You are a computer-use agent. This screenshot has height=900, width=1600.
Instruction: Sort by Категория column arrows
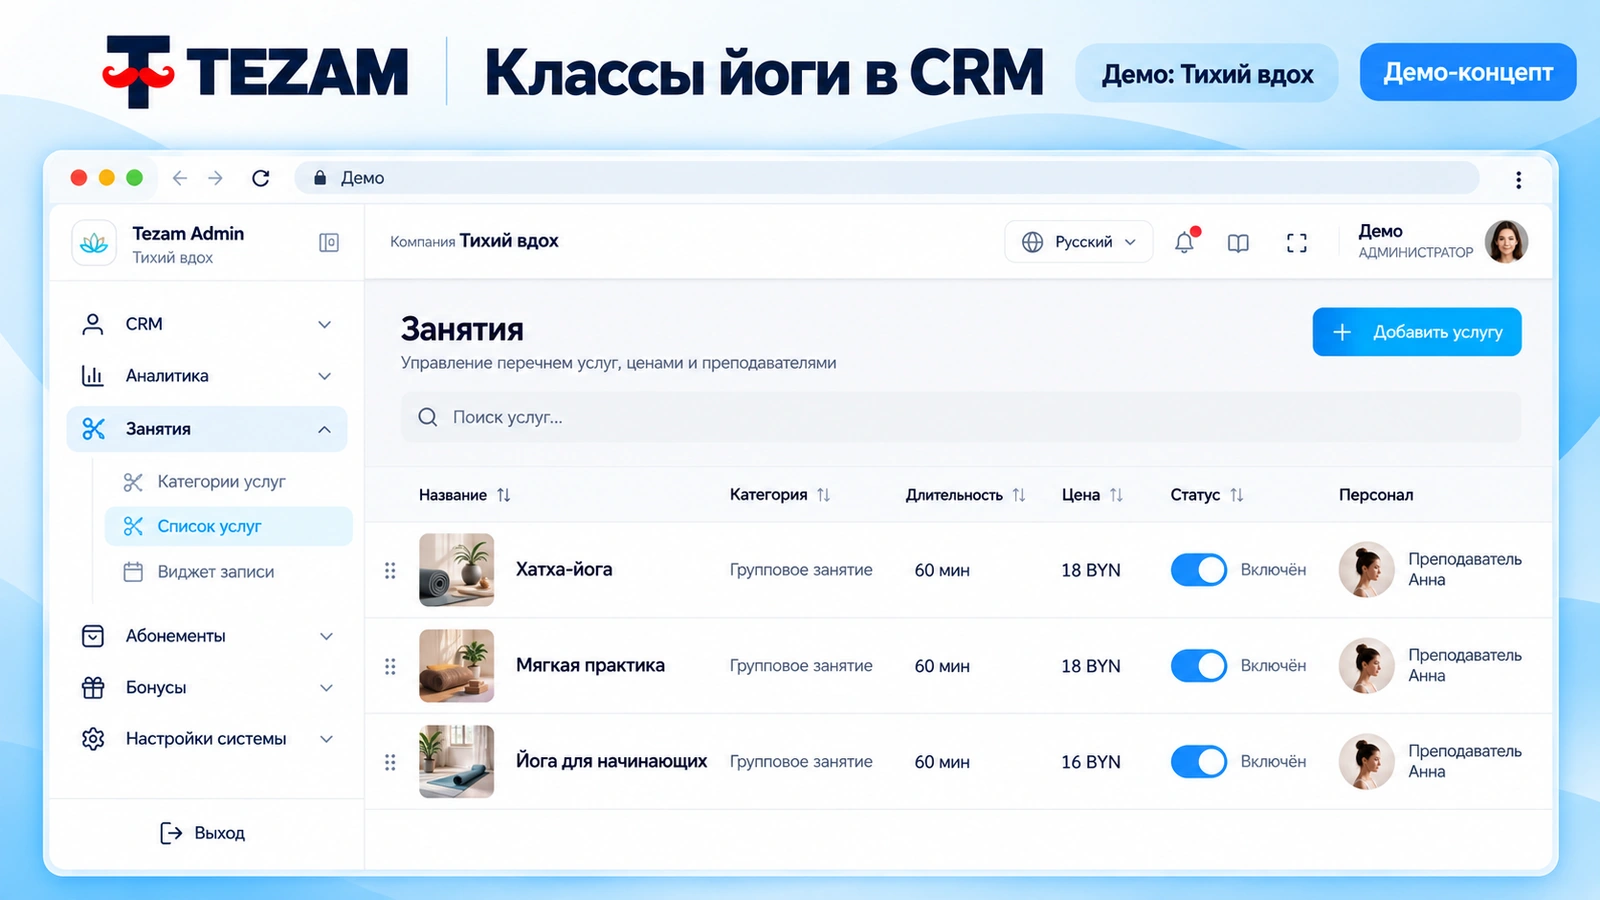tap(823, 495)
